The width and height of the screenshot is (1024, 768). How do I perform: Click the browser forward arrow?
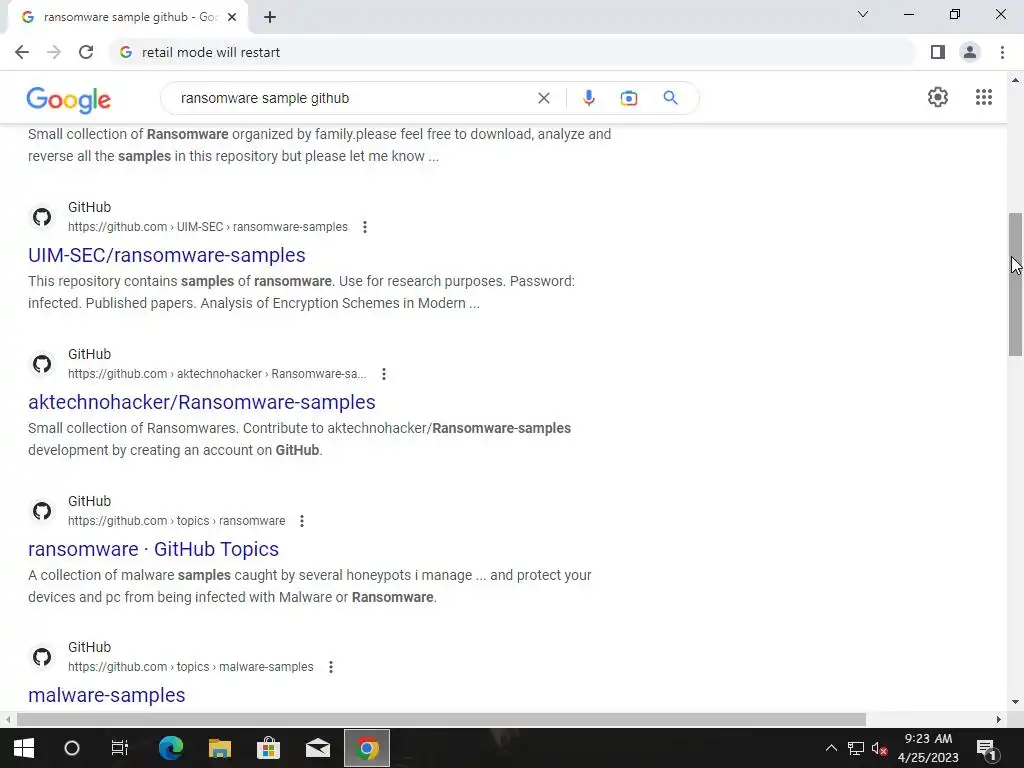pyautogui.click(x=54, y=52)
